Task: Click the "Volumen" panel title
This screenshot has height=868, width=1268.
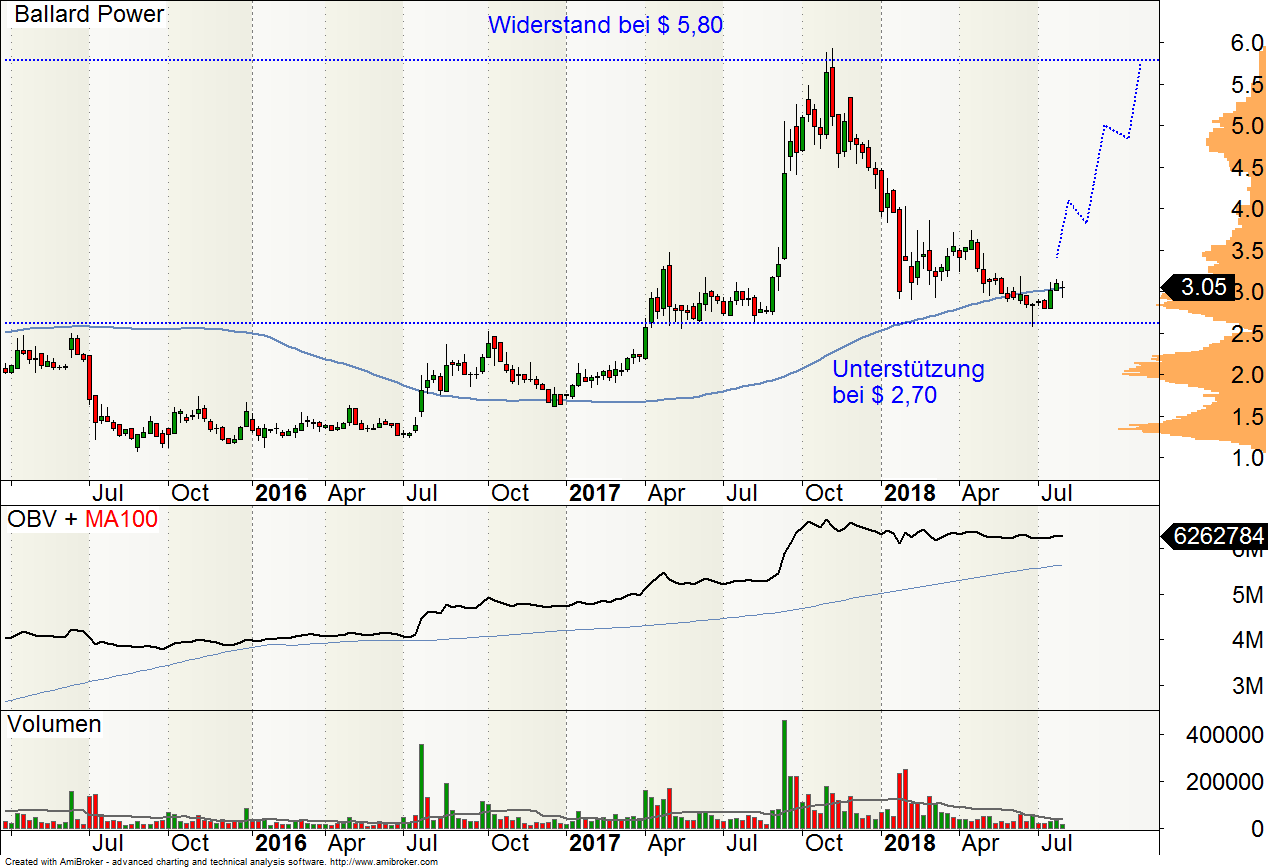Action: [54, 724]
